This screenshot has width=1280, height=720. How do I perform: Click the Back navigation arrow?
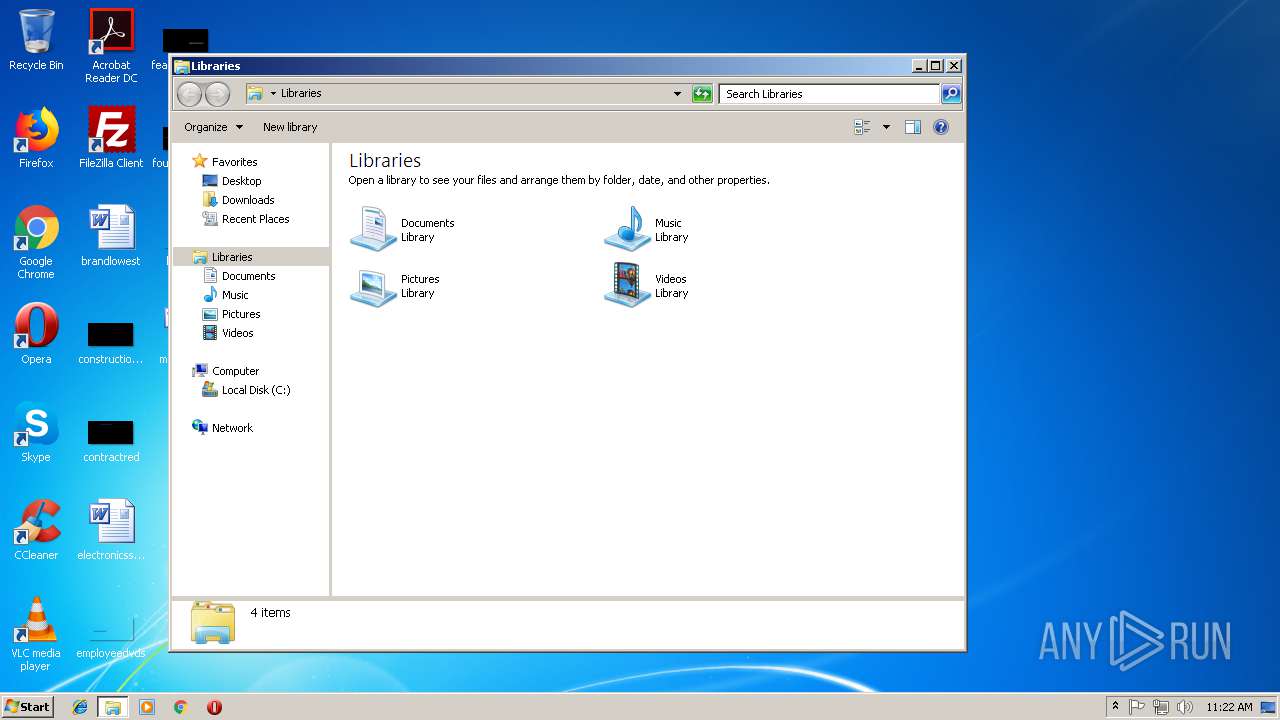189,94
